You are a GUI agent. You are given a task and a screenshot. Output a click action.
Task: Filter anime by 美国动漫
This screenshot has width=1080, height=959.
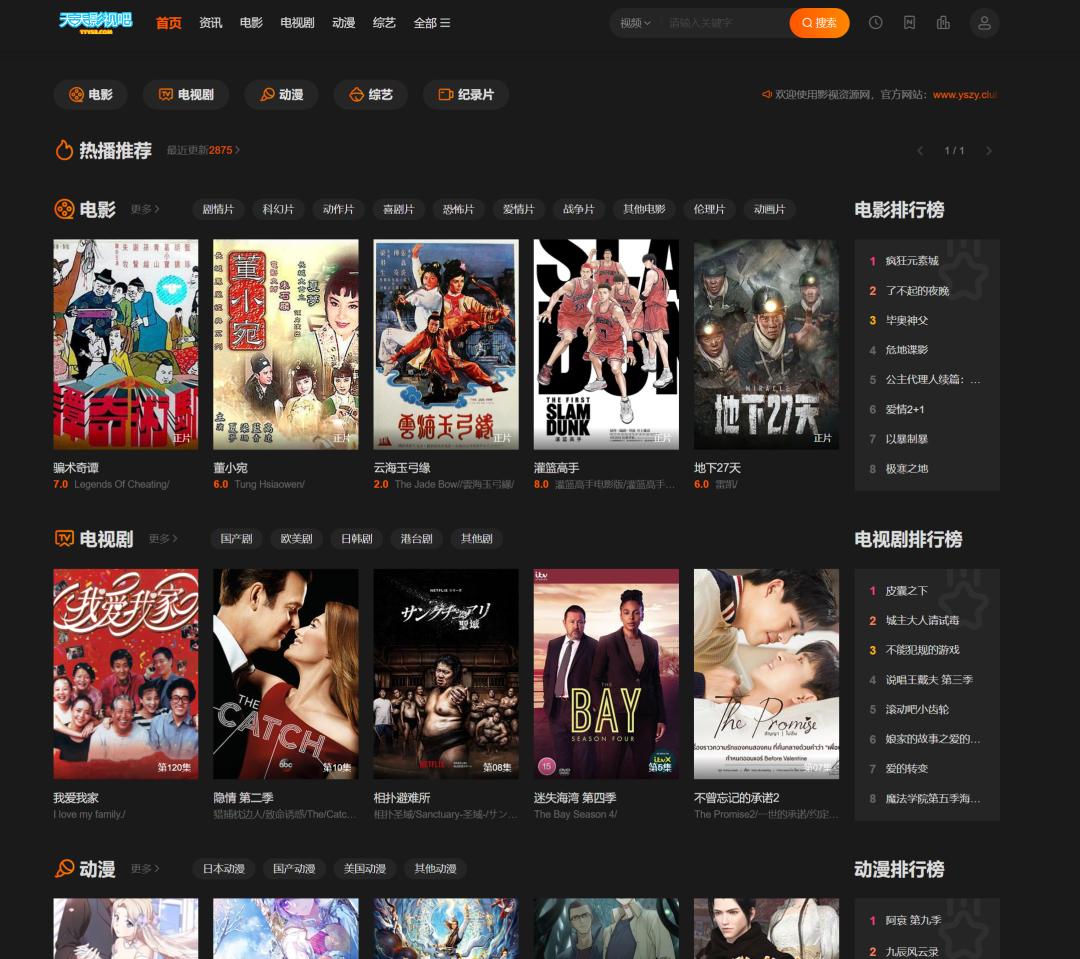point(365,868)
